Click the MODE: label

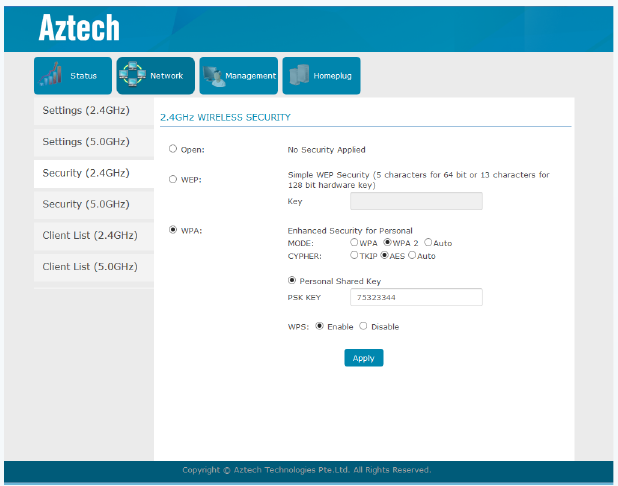(x=301, y=243)
